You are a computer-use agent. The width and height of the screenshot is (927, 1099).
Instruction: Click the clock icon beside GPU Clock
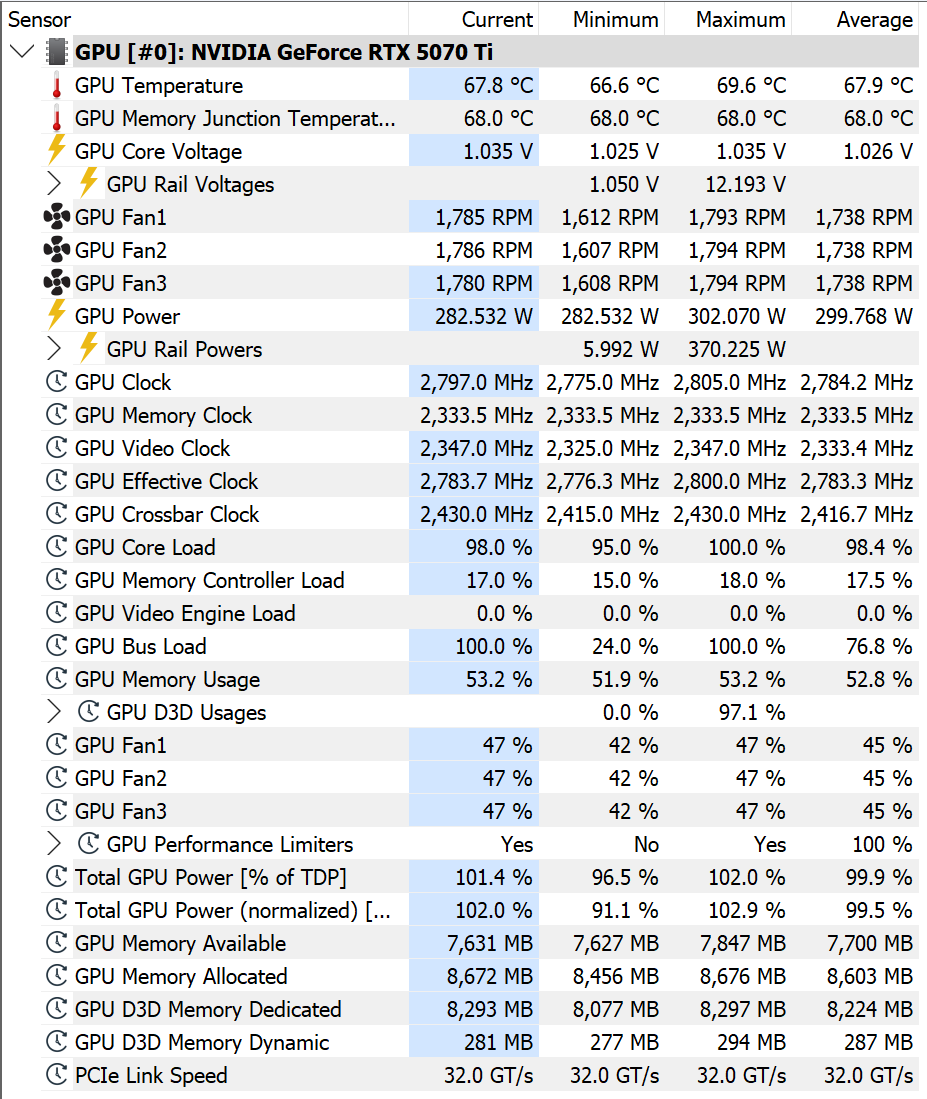click(x=56, y=382)
